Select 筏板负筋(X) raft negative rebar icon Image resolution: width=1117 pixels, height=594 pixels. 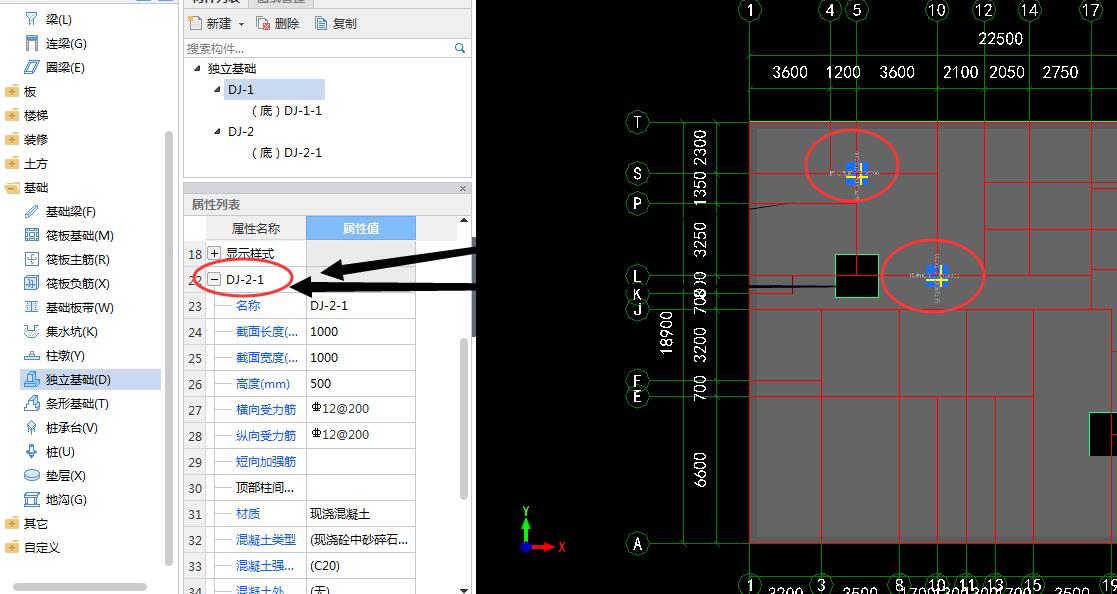[x=31, y=283]
